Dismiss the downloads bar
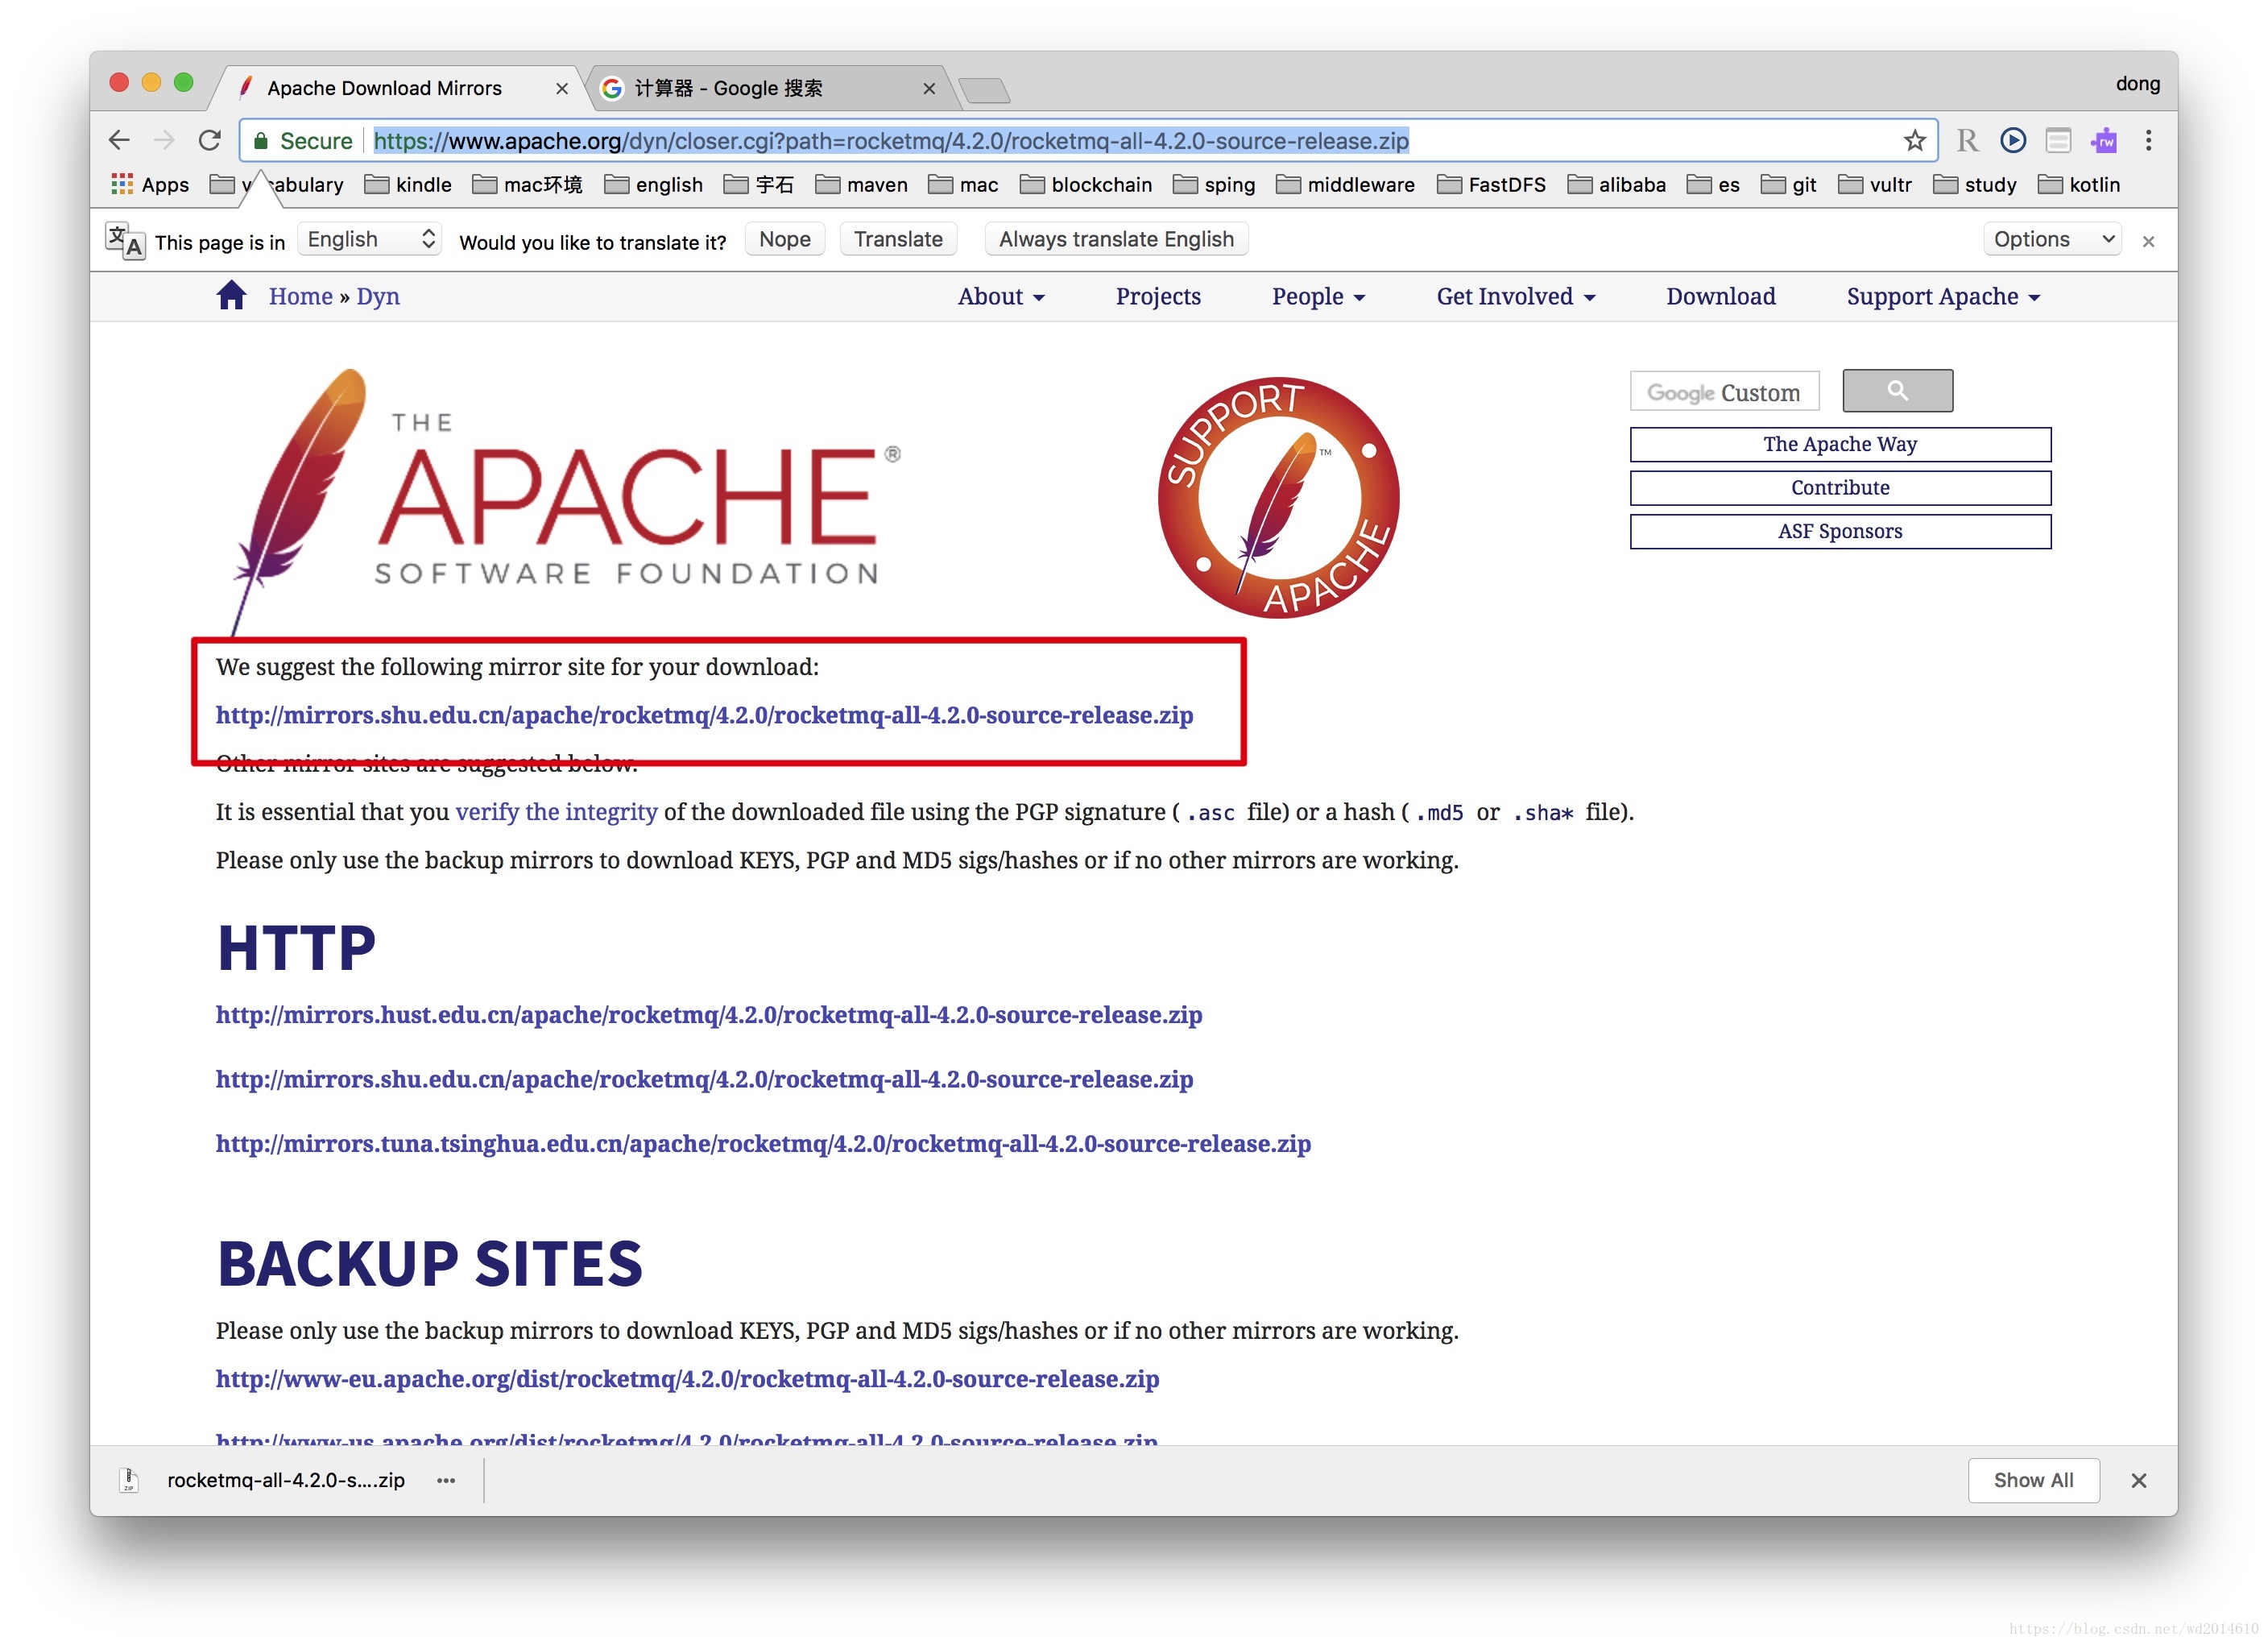 point(2139,1481)
